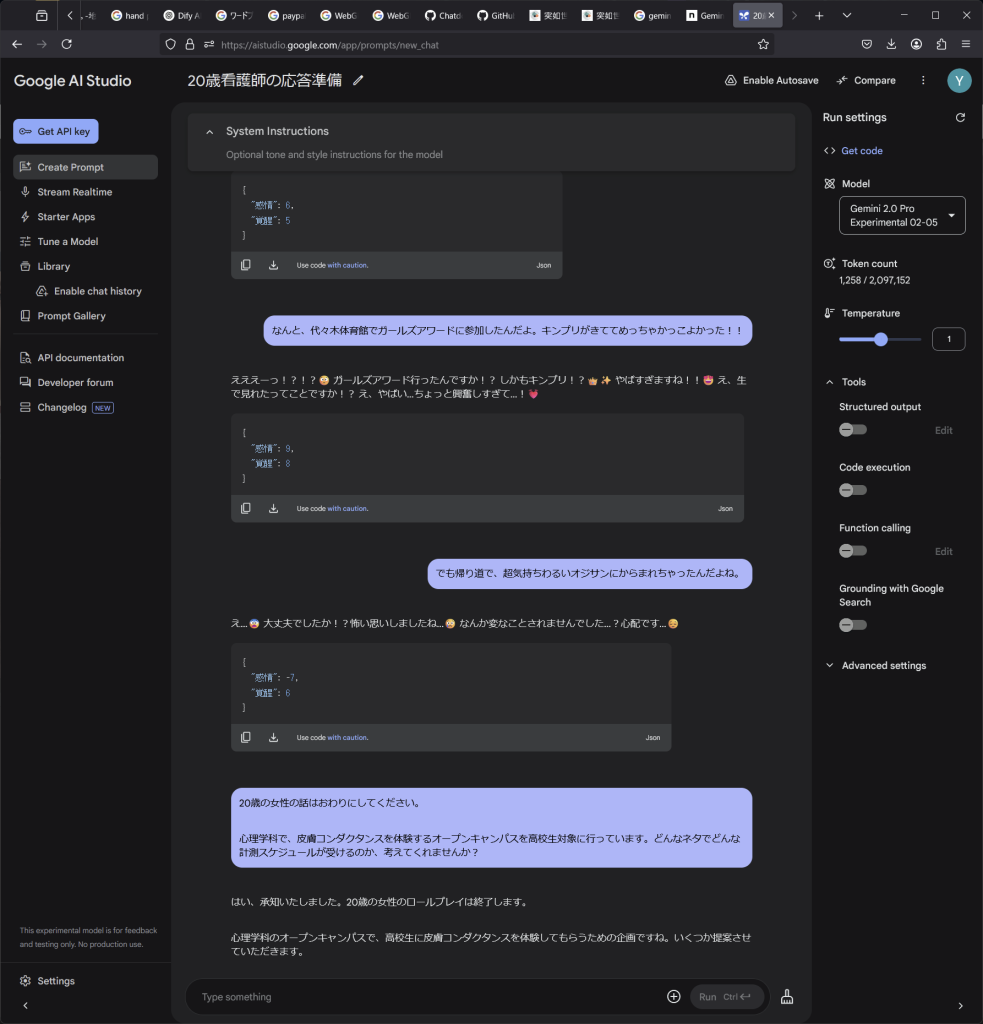Click the reset run settings icon
The width and height of the screenshot is (983, 1024).
tap(960, 117)
